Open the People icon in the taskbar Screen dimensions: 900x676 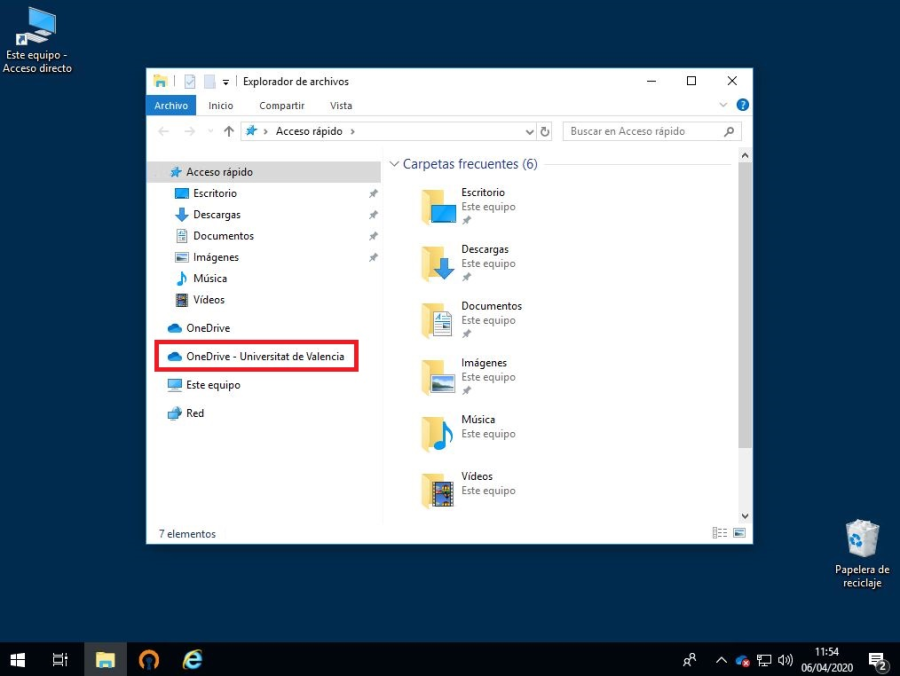tap(689, 661)
